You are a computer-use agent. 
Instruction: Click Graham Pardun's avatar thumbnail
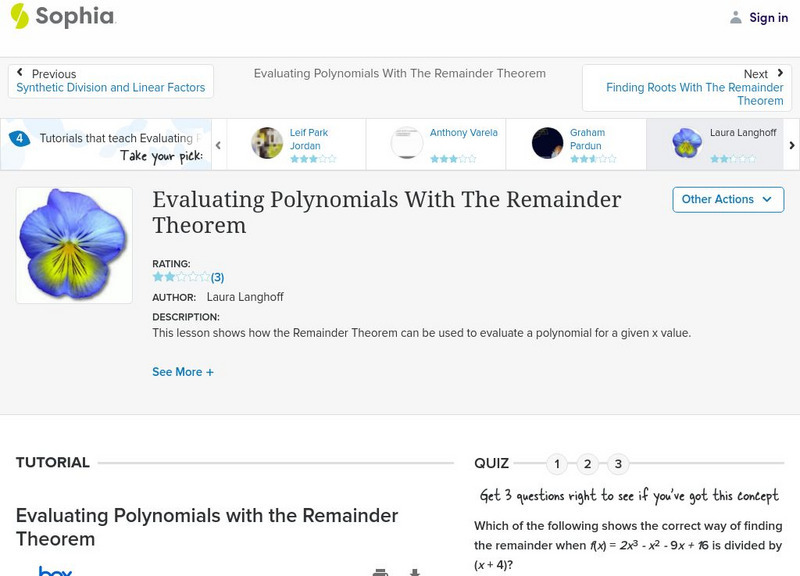coord(548,143)
